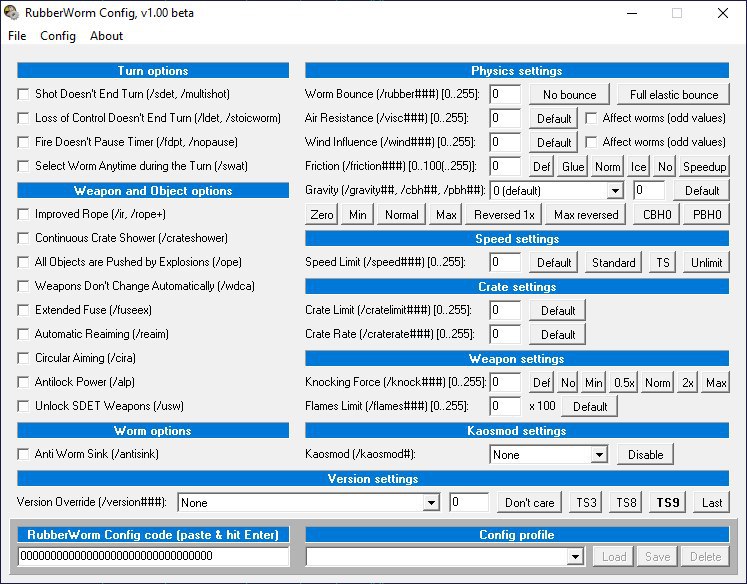The height and width of the screenshot is (584, 747).
Task: Reset Wind Influence with Default button
Action: coord(554,142)
